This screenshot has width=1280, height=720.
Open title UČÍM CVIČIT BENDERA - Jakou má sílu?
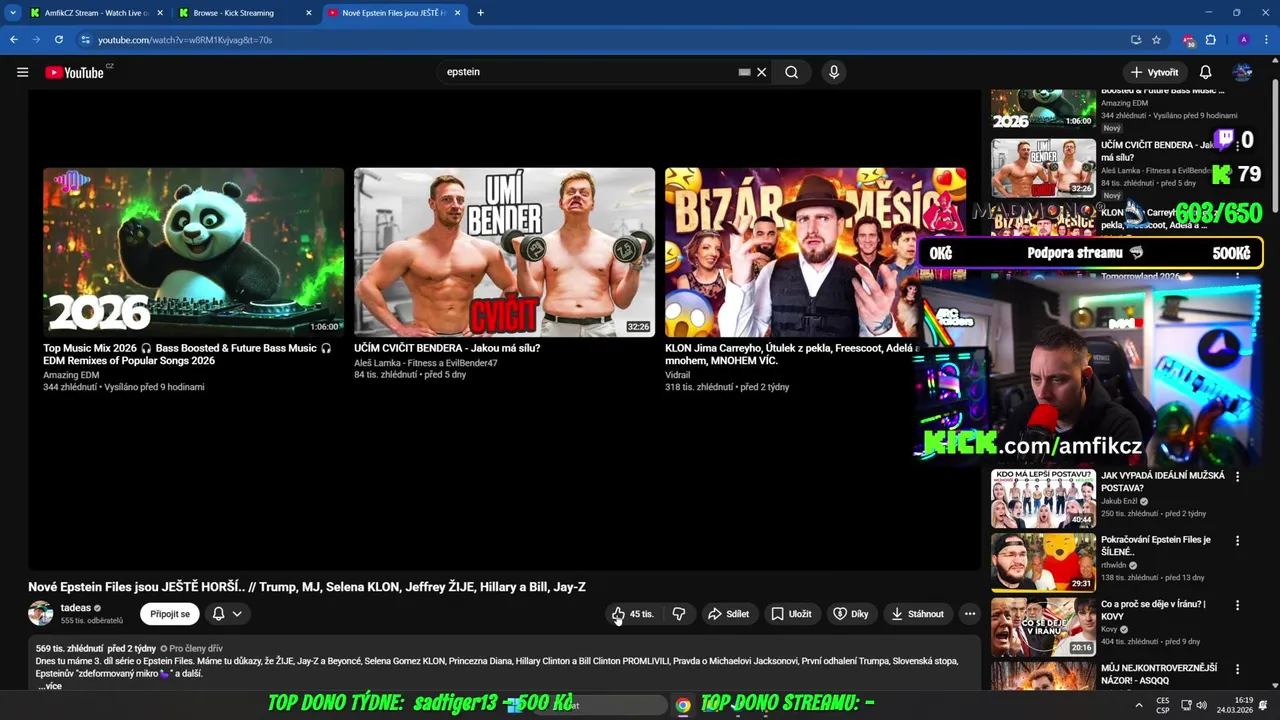click(447, 348)
